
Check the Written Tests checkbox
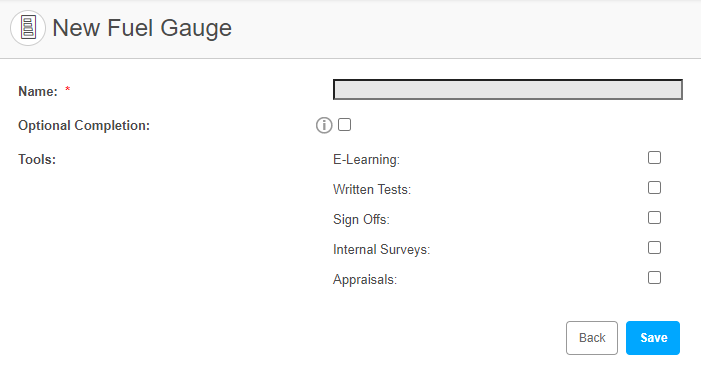tap(655, 187)
